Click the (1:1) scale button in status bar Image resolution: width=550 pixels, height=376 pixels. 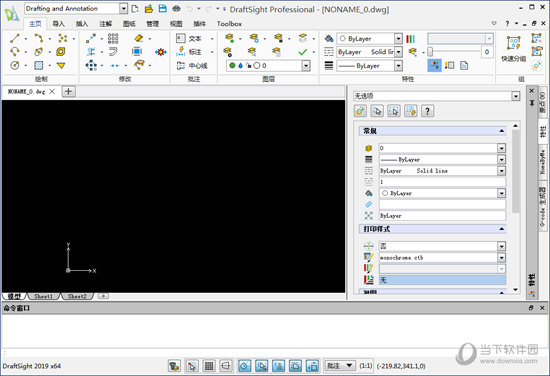[365, 366]
